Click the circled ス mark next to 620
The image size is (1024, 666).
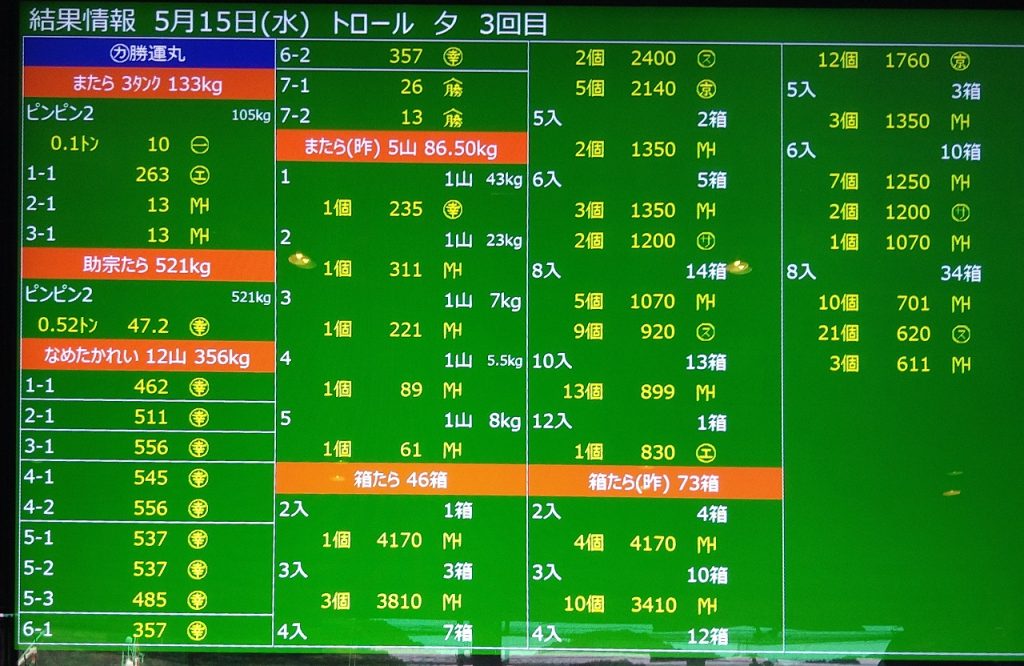[x=961, y=334]
